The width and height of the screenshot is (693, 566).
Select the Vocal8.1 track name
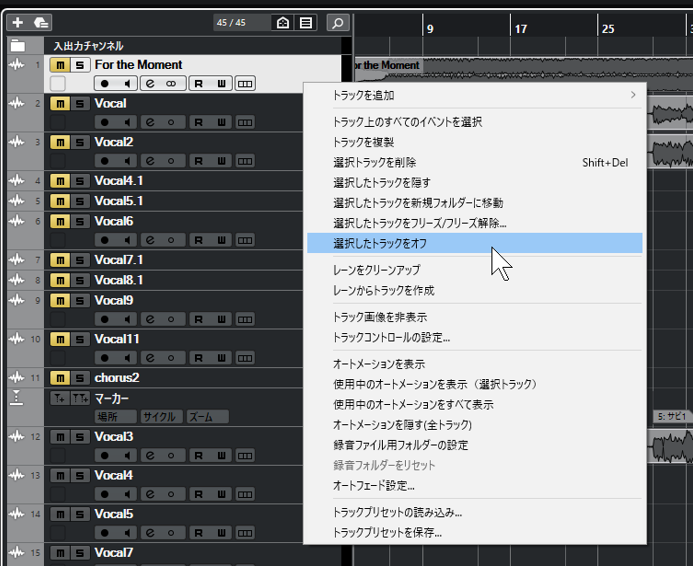coord(119,280)
